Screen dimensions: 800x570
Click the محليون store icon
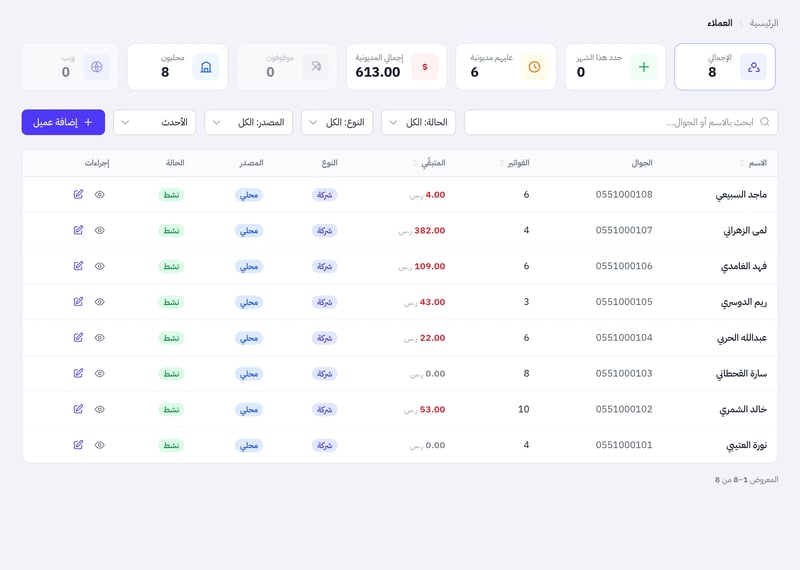206,67
